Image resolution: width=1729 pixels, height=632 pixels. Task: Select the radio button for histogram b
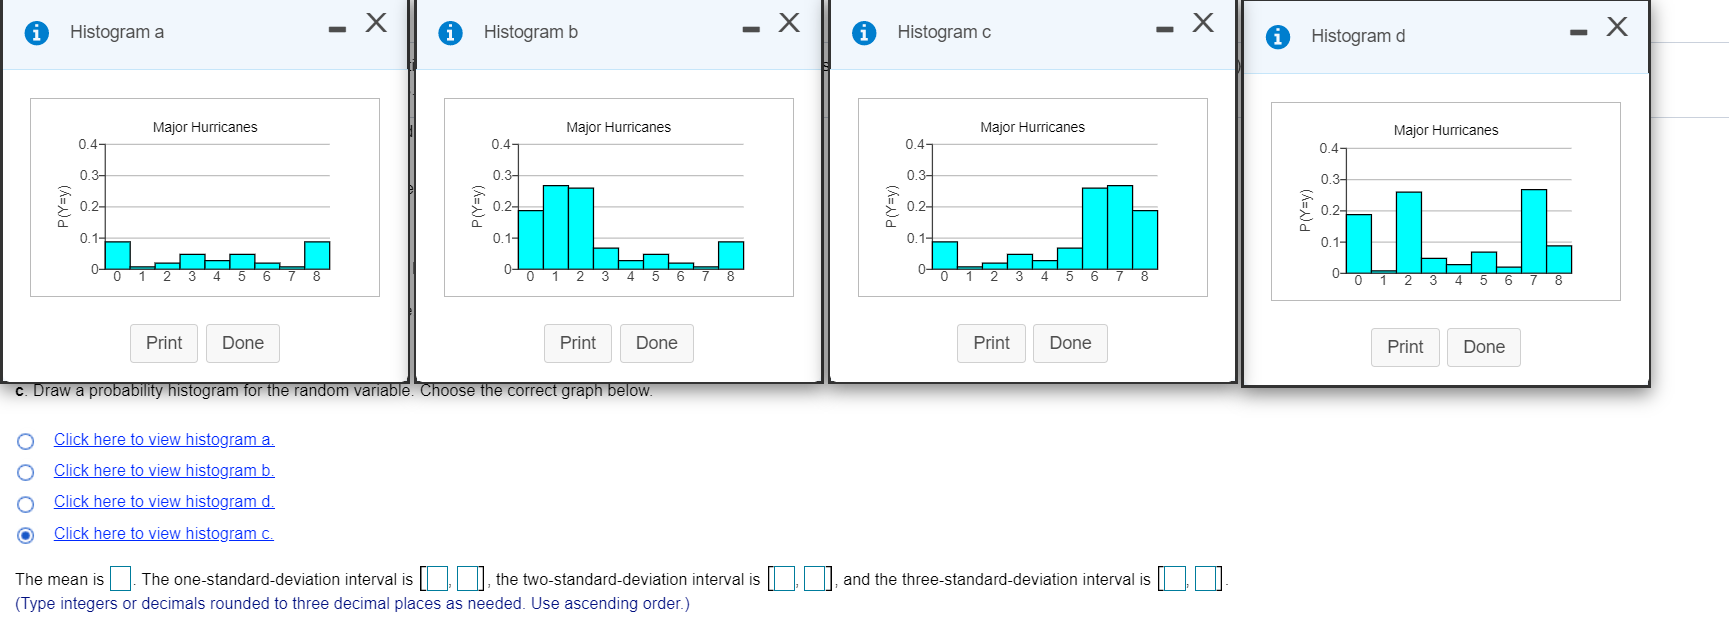tap(26, 472)
